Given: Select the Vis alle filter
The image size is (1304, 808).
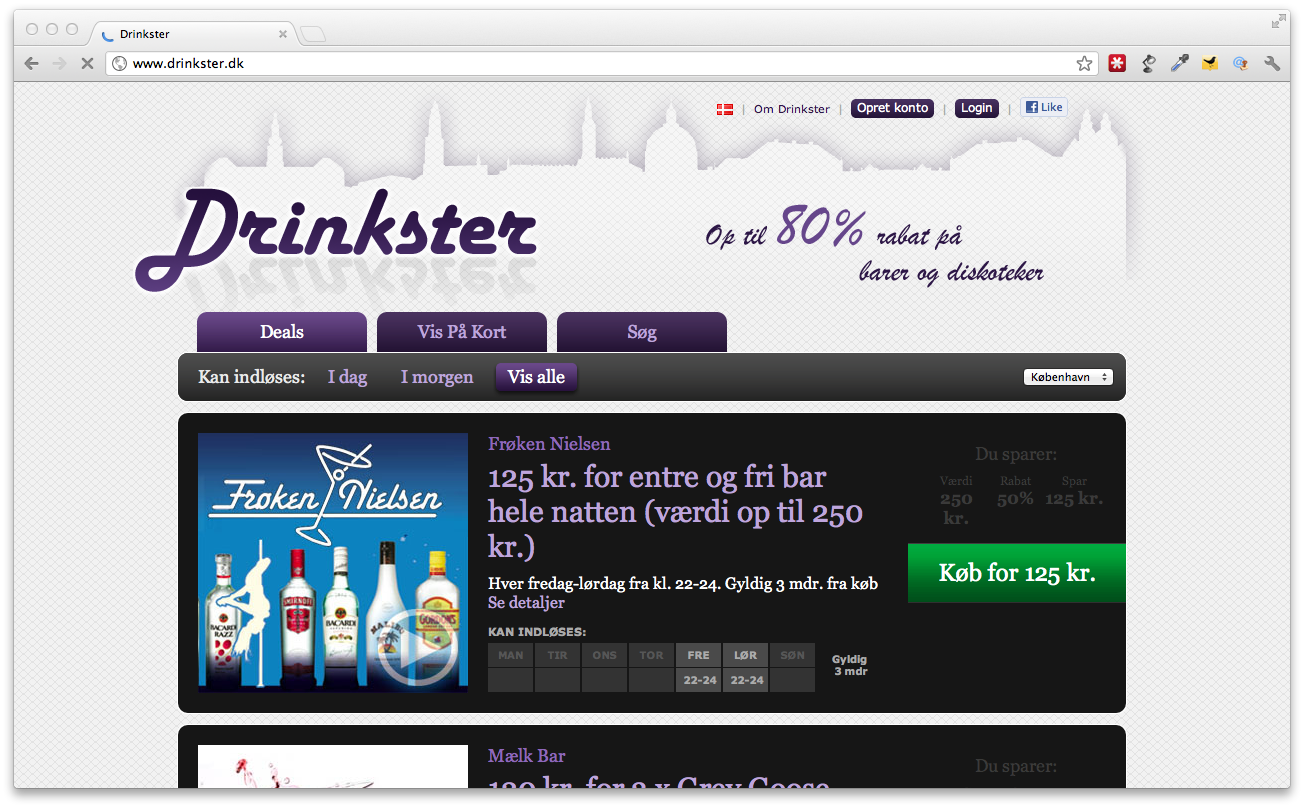Looking at the screenshot, I should (x=537, y=377).
